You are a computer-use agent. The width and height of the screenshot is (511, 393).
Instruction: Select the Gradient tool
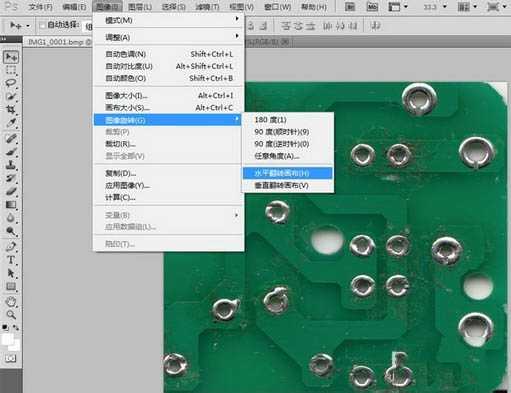click(11, 205)
